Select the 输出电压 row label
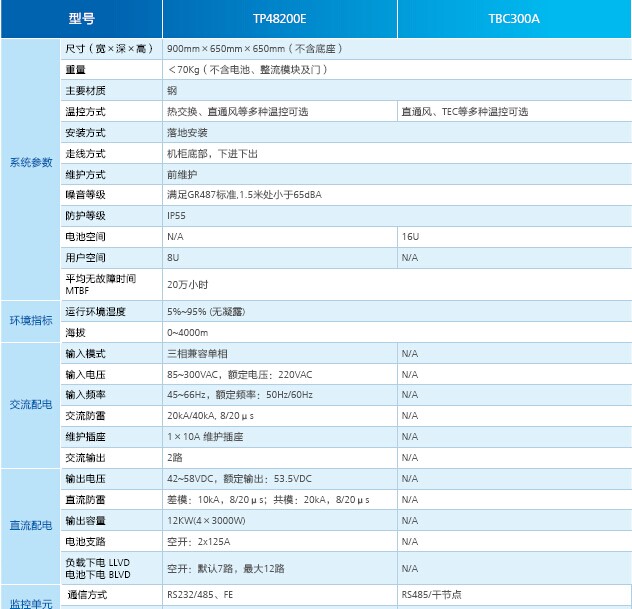 pos(85,478)
